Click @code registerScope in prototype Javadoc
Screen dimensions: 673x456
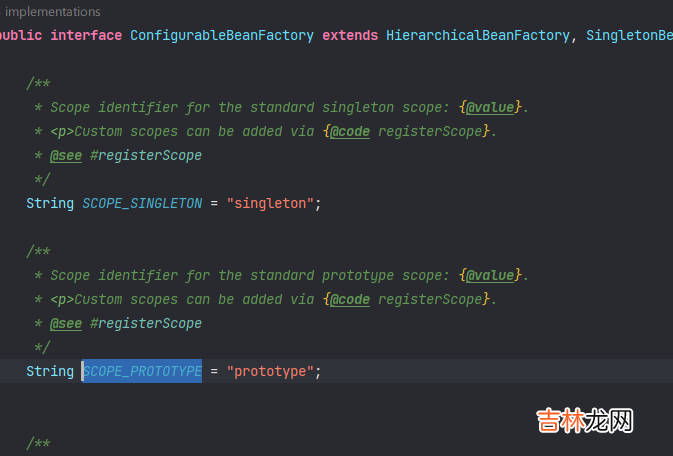point(409,299)
